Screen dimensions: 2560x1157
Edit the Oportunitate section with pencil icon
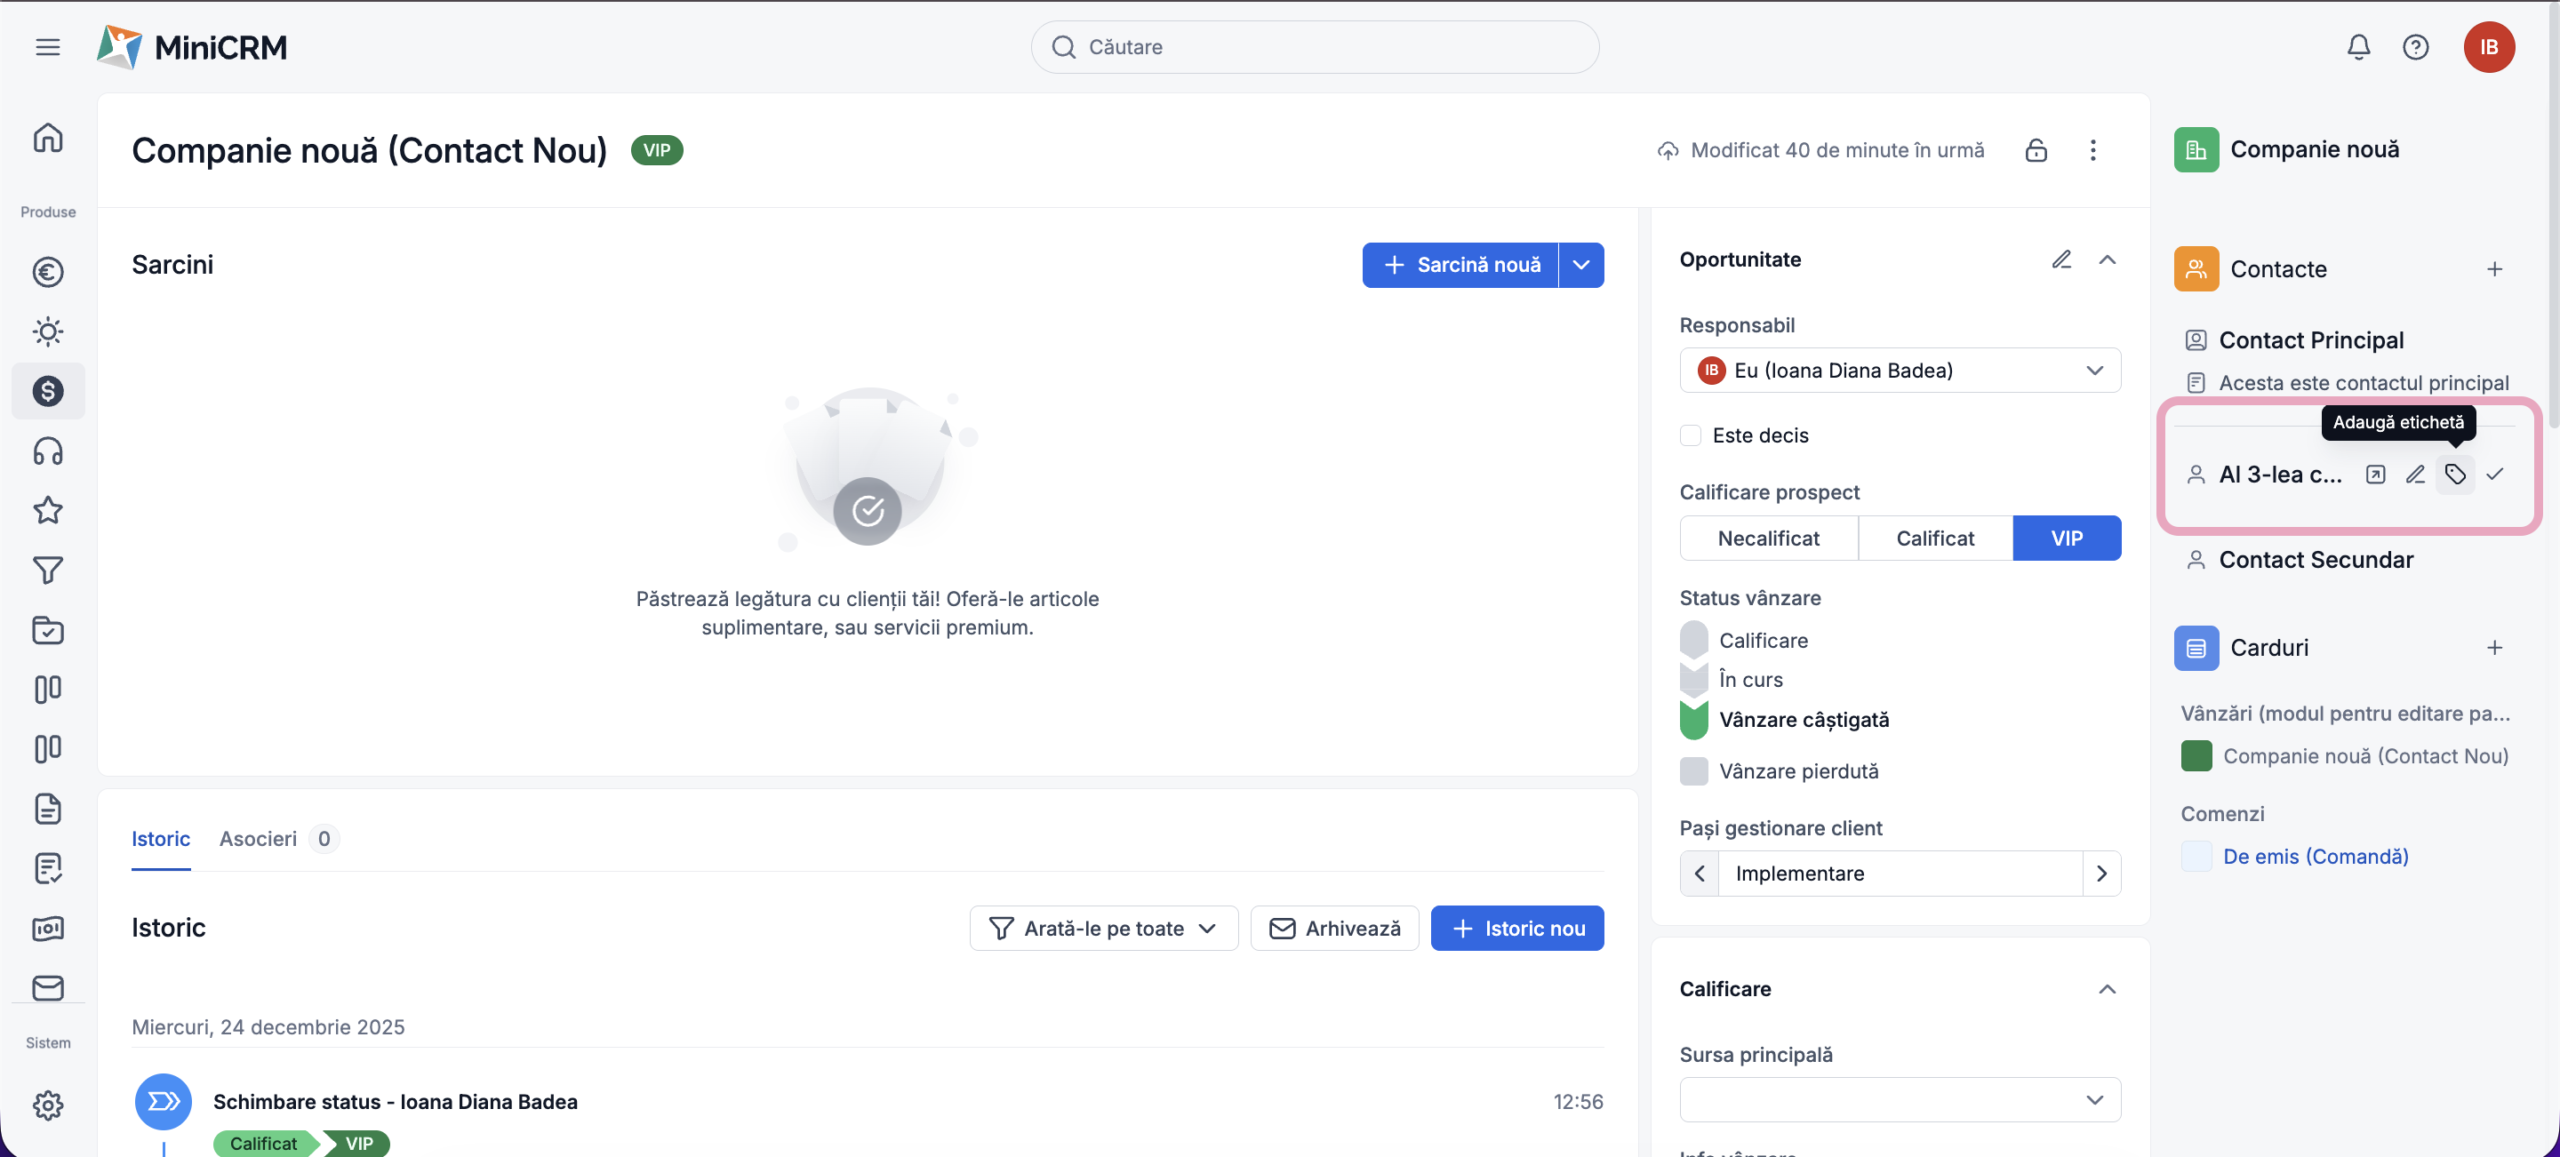click(2061, 260)
